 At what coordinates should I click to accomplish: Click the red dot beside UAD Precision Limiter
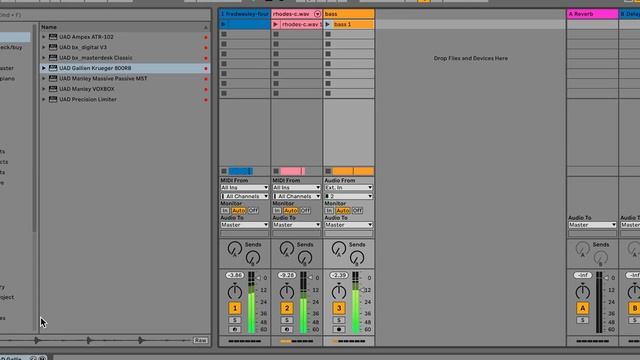point(206,100)
